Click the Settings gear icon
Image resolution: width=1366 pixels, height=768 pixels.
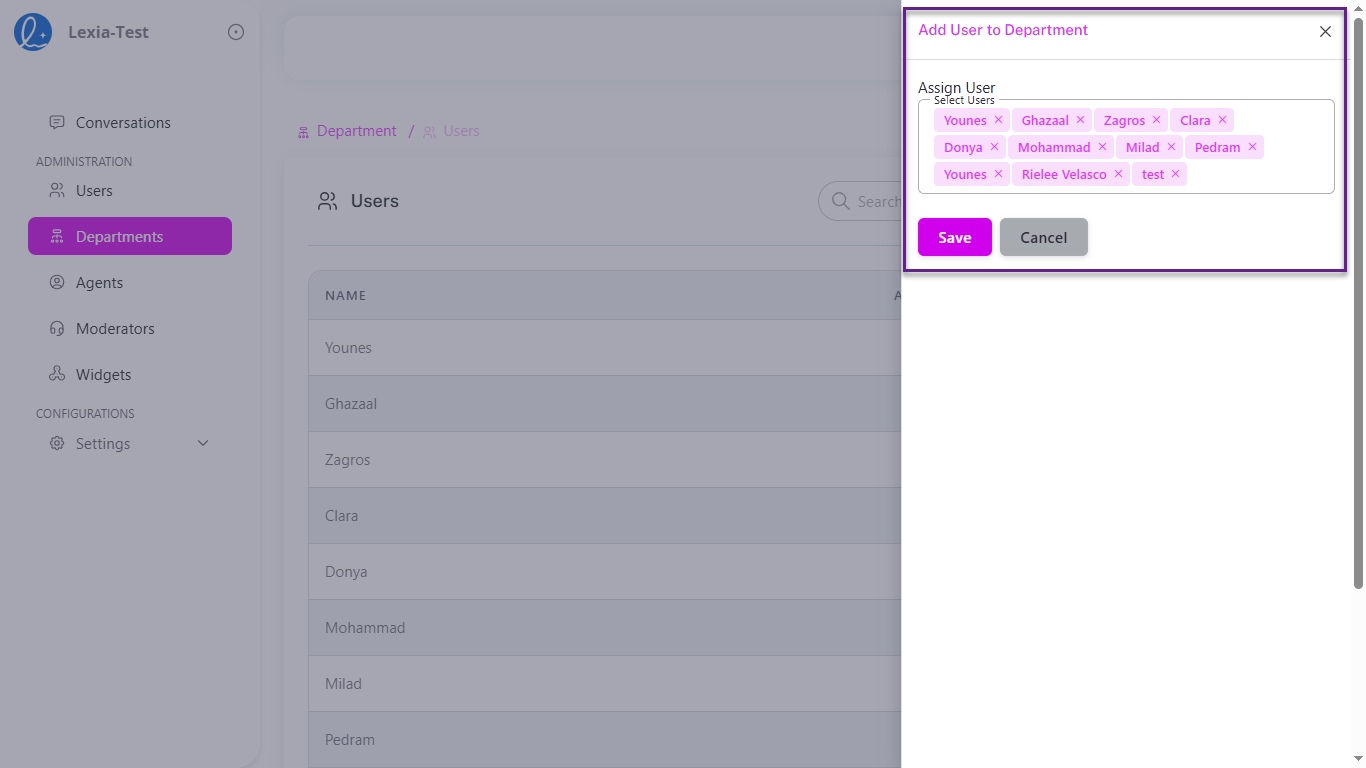[x=56, y=443]
